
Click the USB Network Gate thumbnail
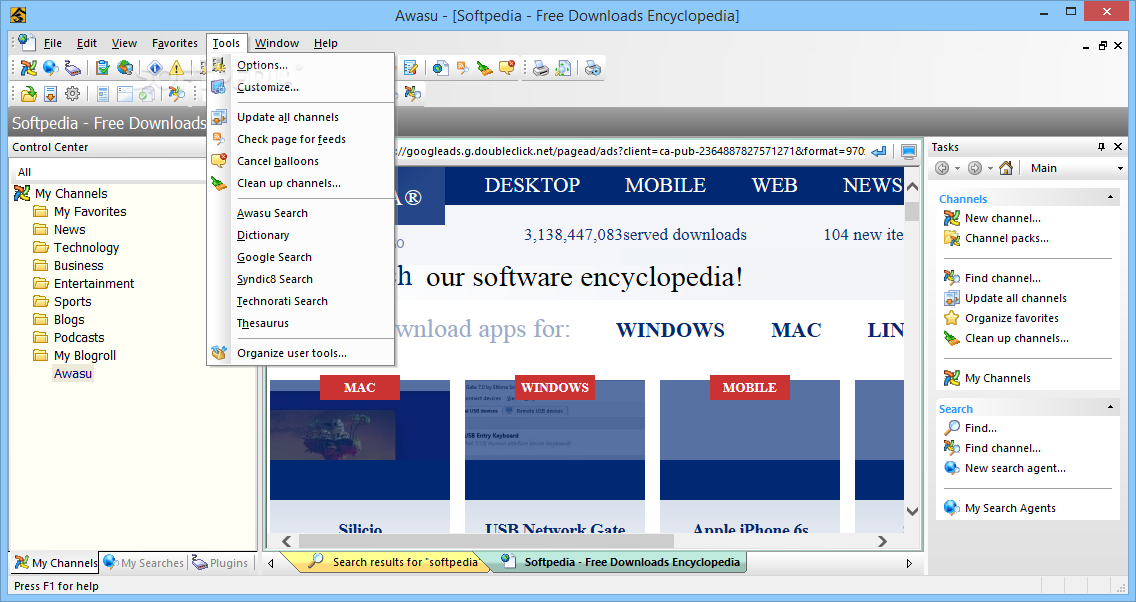tap(555, 438)
